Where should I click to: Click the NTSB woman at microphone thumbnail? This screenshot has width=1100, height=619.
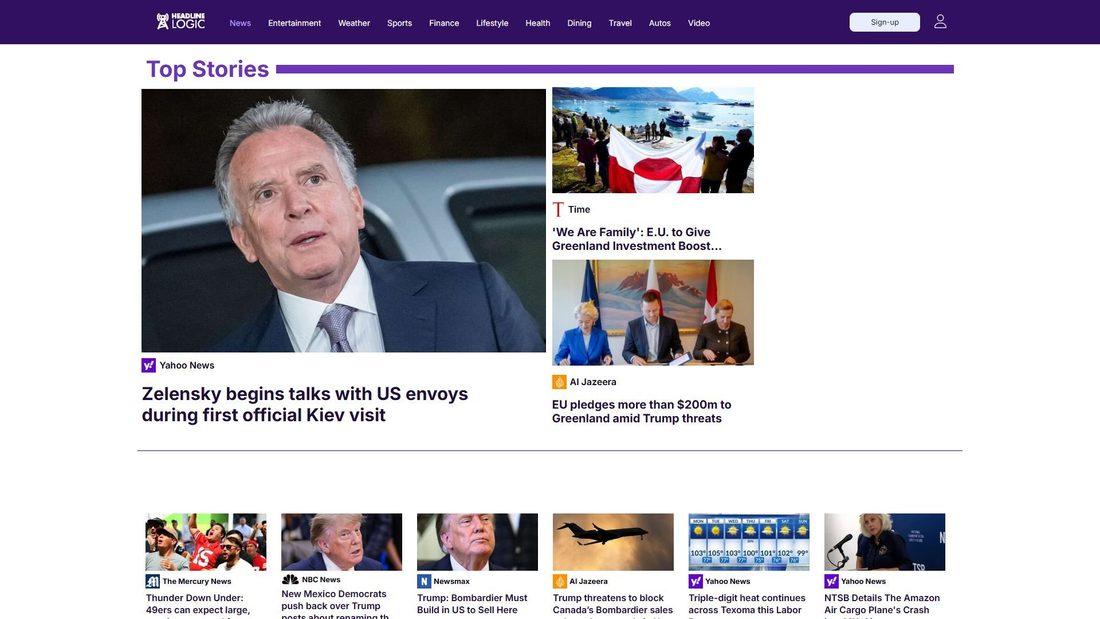(885, 542)
